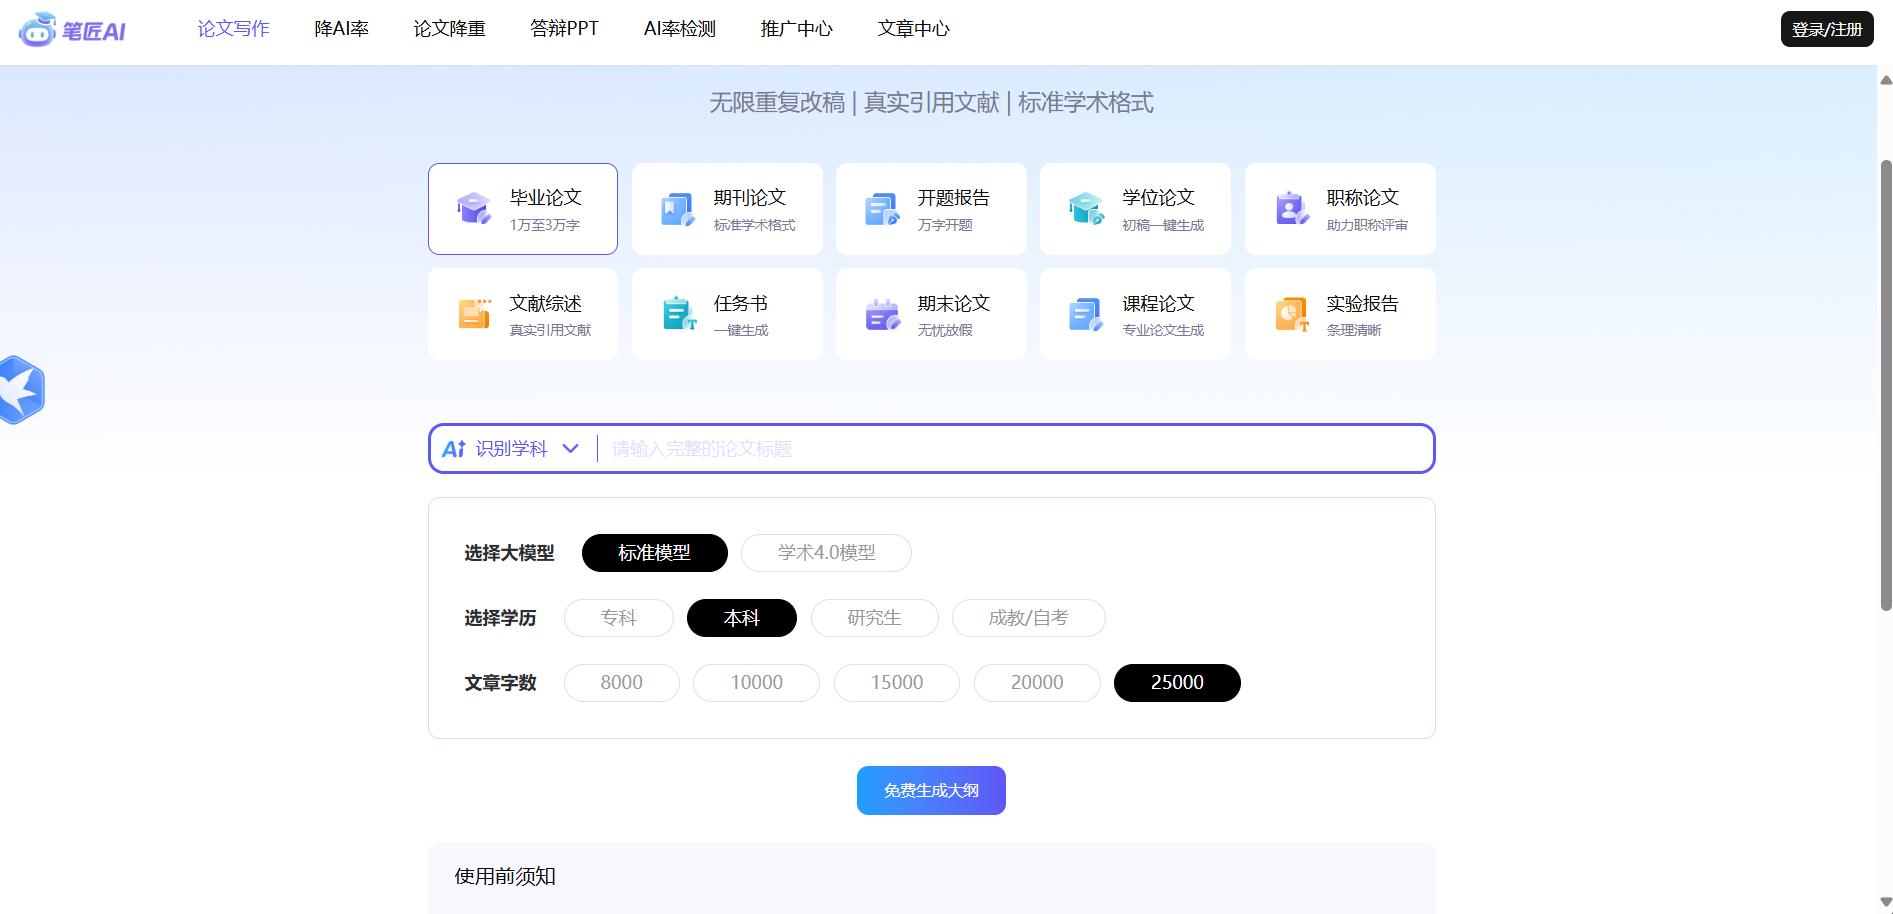The width and height of the screenshot is (1893, 914).
Task: Click the graduation cap icon for 毕业论文
Action: tap(473, 209)
